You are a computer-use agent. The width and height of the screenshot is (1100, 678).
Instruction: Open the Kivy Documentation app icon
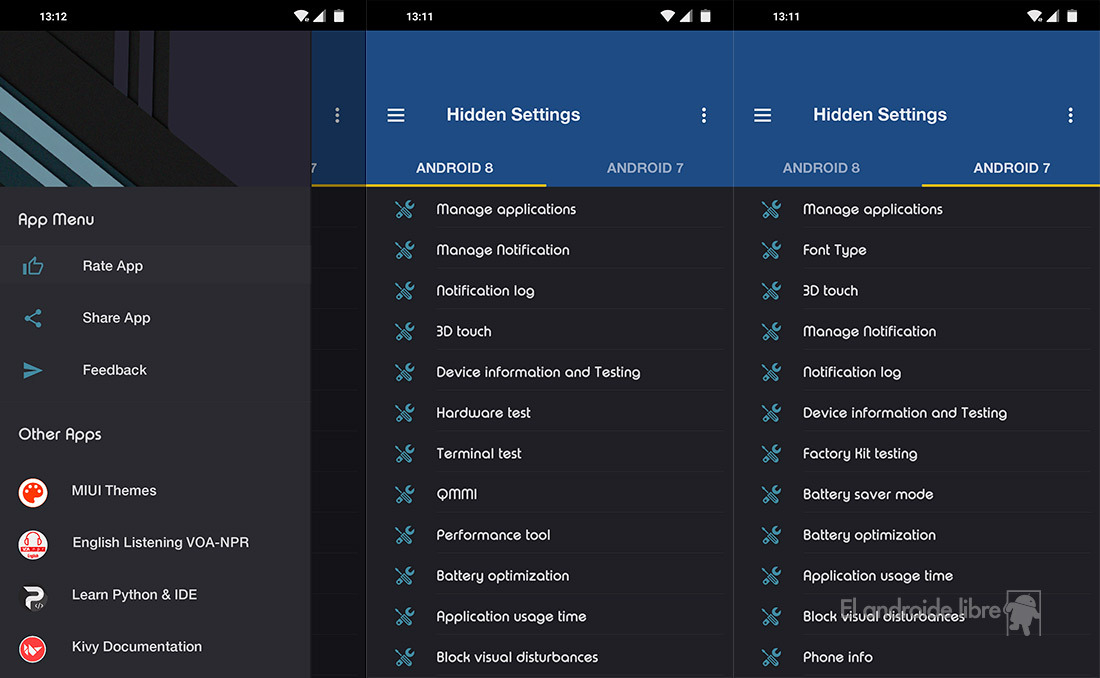(33, 648)
